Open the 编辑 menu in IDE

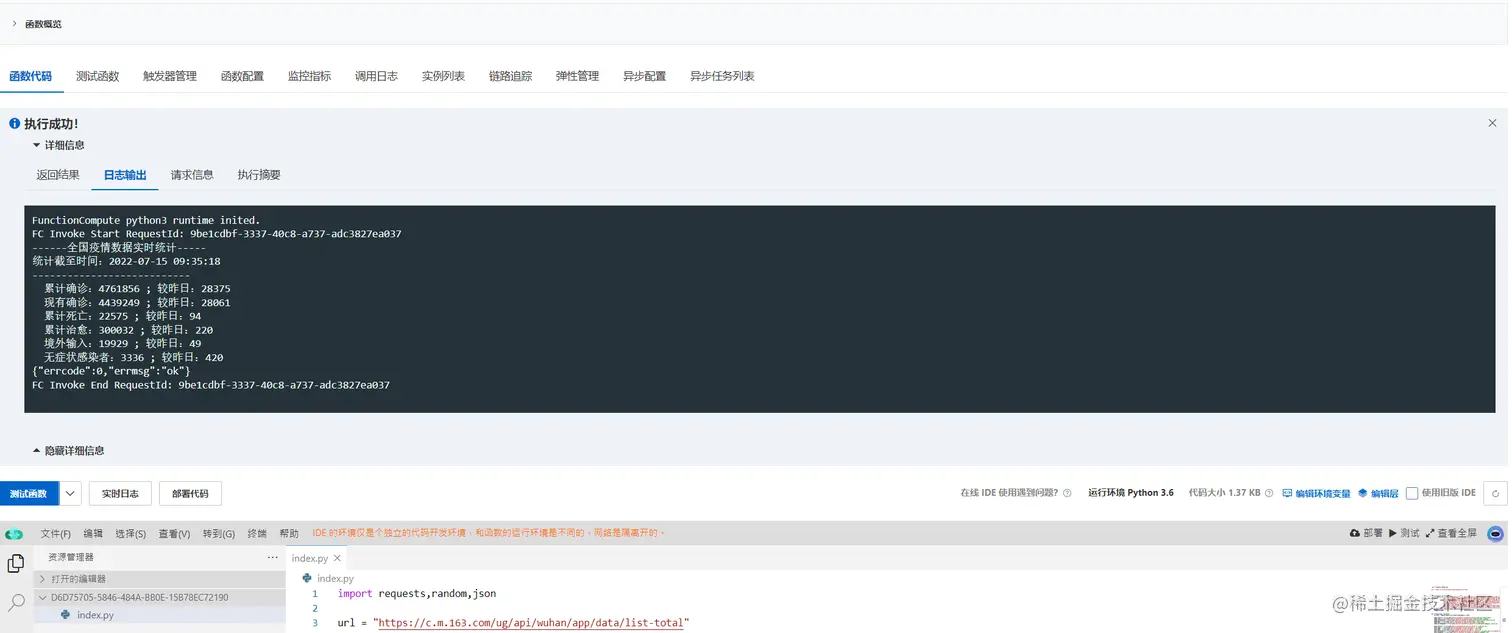tap(93, 534)
